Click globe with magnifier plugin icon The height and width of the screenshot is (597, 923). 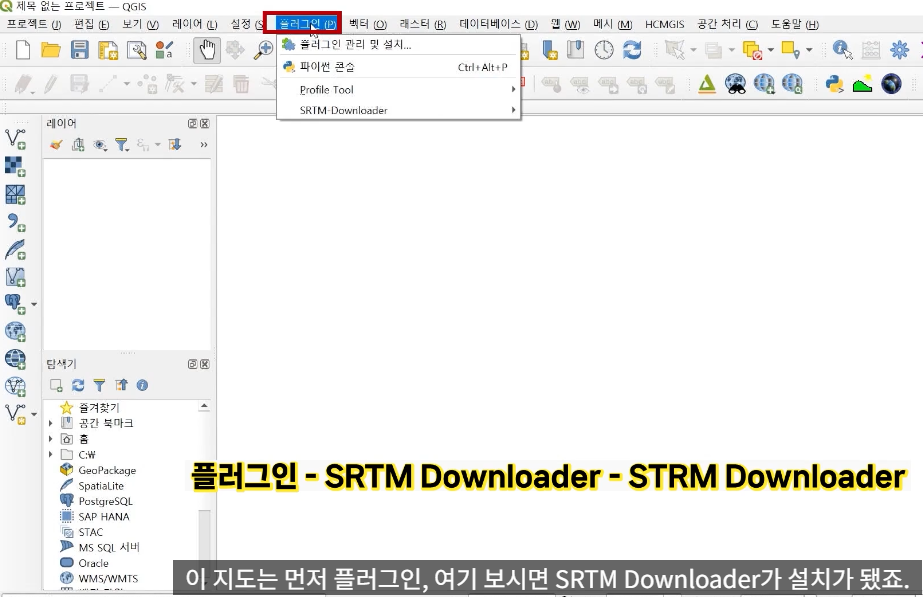pos(792,84)
